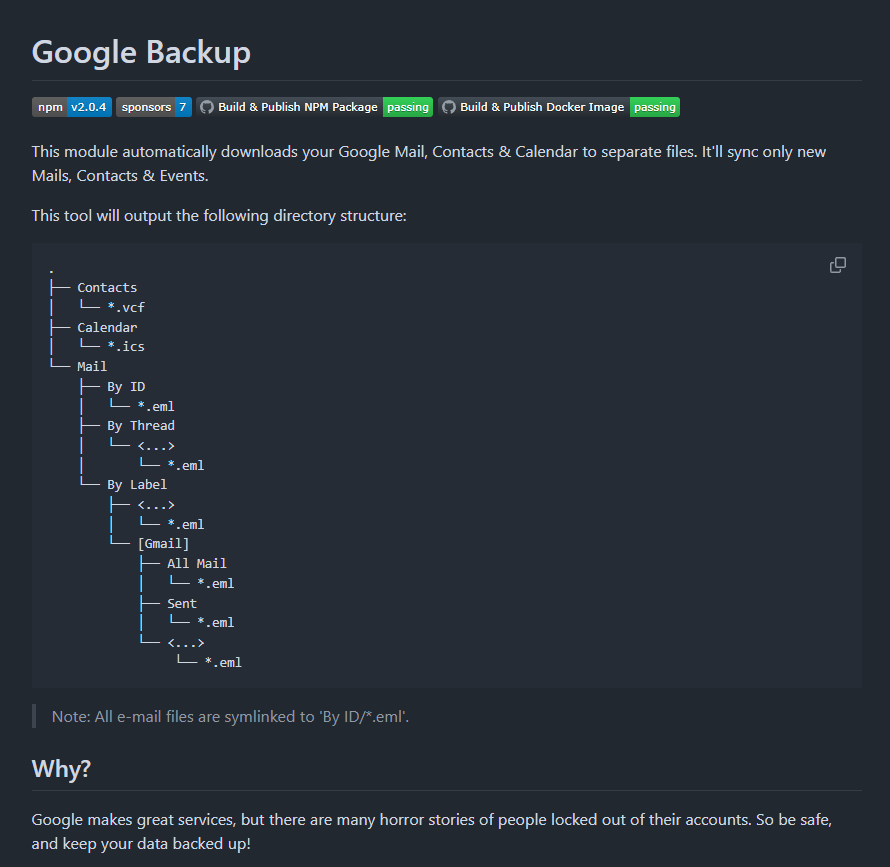The image size is (890, 867).
Task: Click the passing status of Docker Image build
Action: (655, 107)
